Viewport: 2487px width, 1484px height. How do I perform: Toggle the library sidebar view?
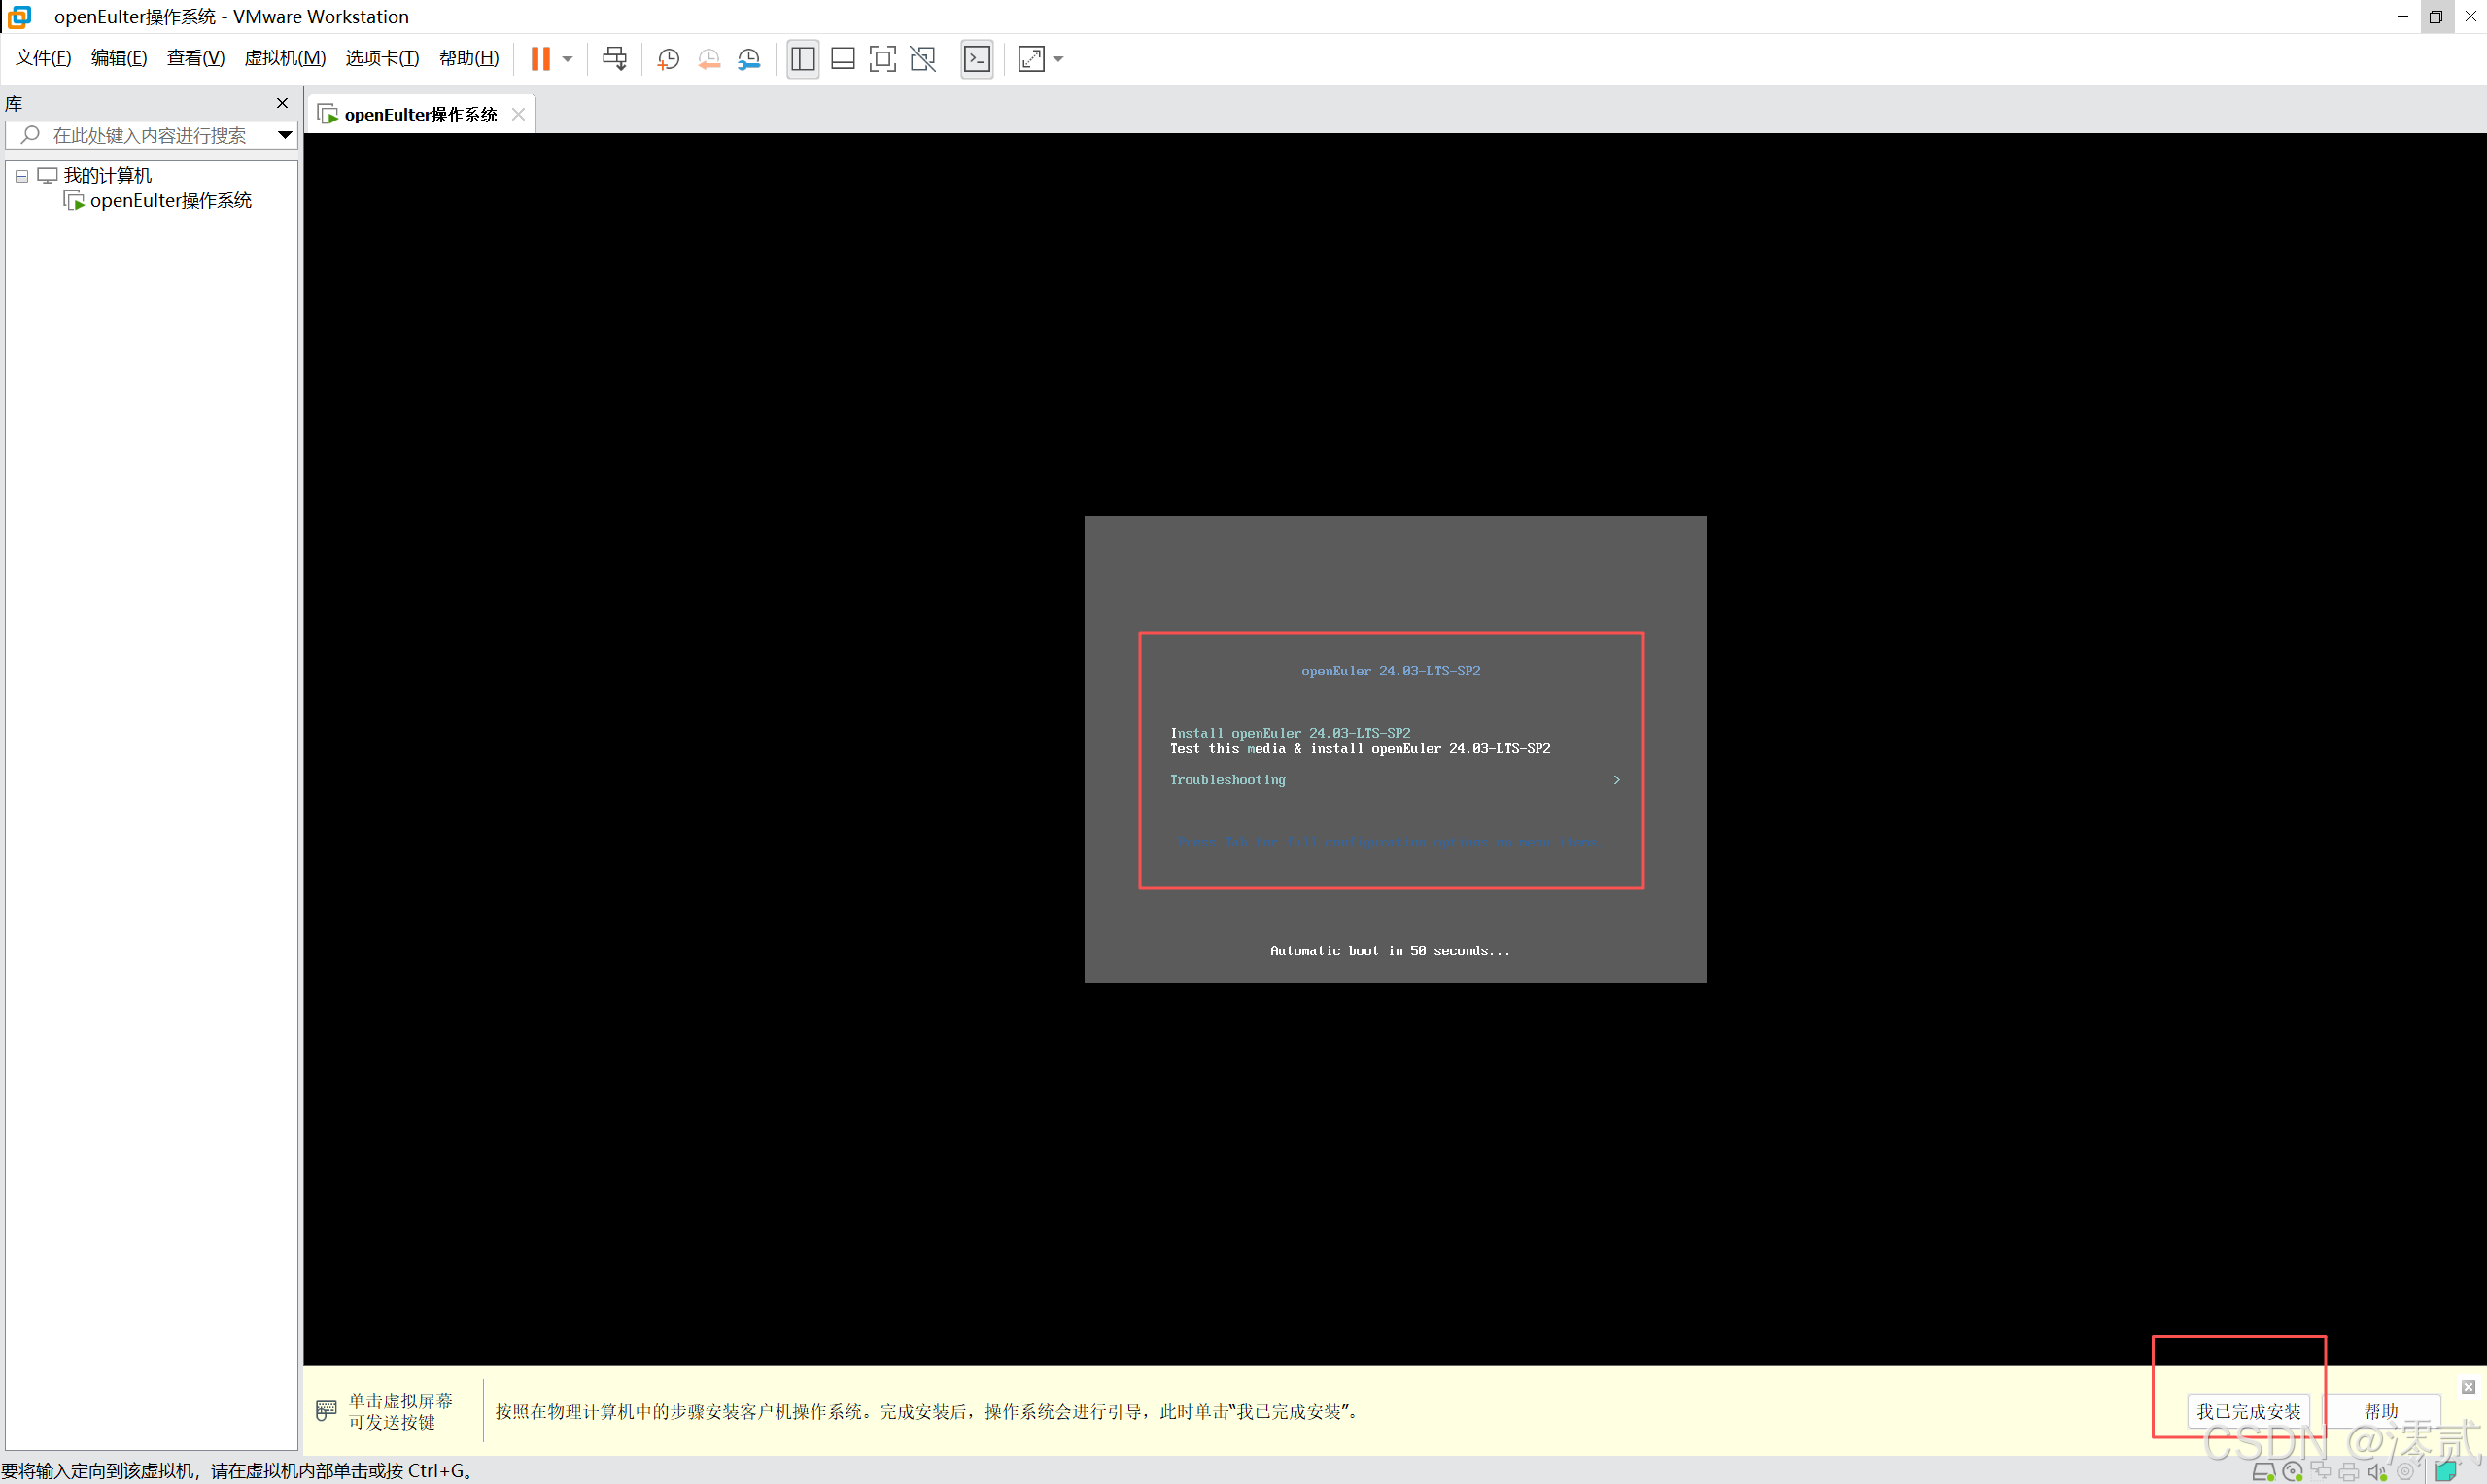tap(802, 59)
